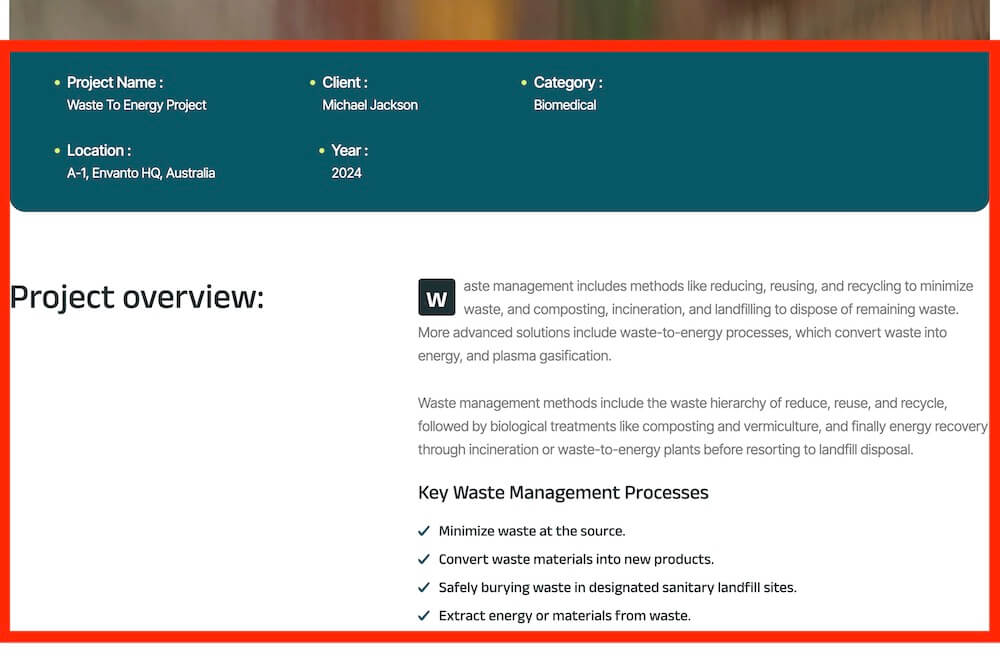1000x669 pixels.
Task: Click the Safely burying waste list item text
Action: pos(617,587)
